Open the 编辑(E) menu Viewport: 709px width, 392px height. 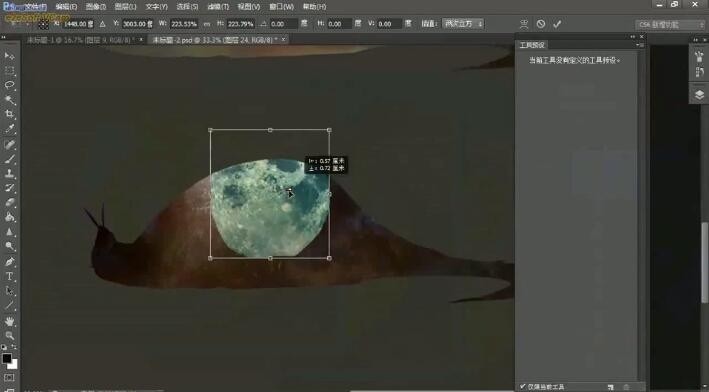(x=66, y=7)
